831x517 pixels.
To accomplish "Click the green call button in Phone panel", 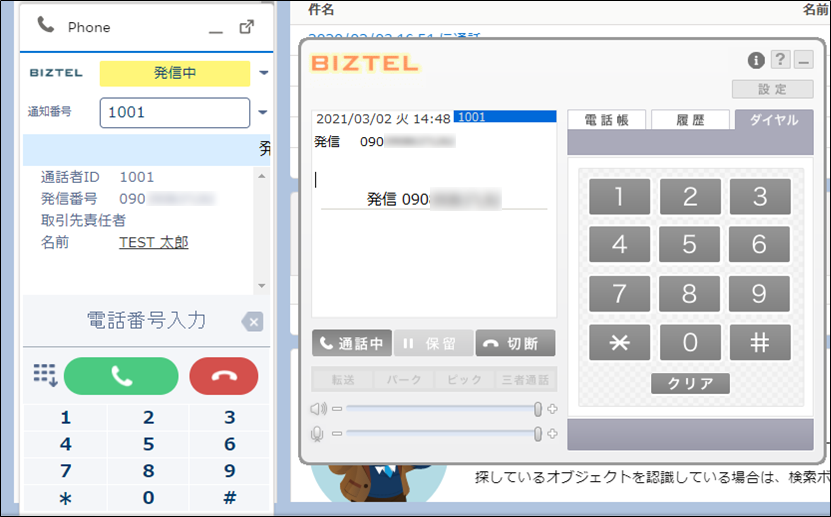I will (x=121, y=376).
